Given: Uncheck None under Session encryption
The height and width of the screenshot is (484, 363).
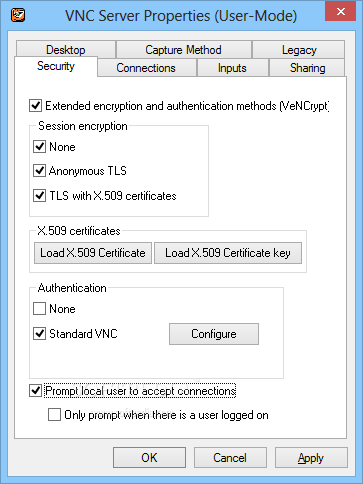Looking at the screenshot, I should coord(39,147).
